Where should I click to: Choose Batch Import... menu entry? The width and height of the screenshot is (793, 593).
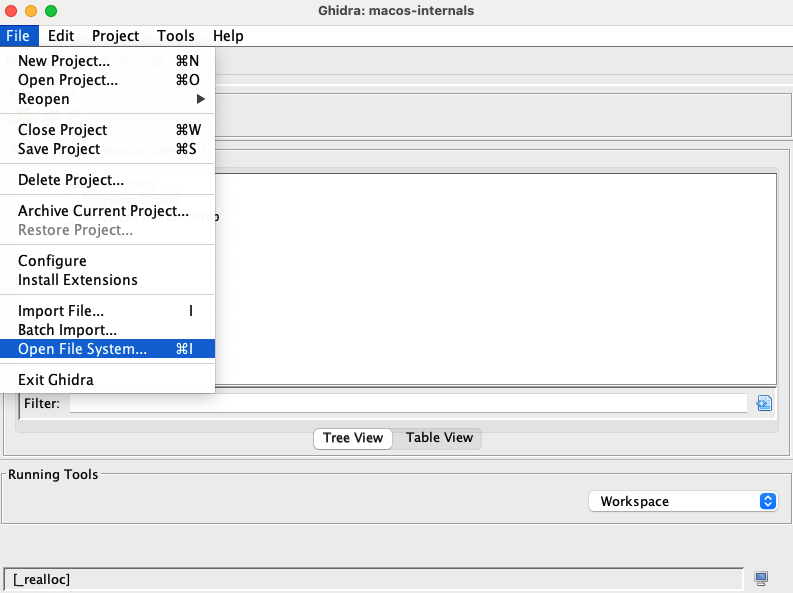(107, 330)
